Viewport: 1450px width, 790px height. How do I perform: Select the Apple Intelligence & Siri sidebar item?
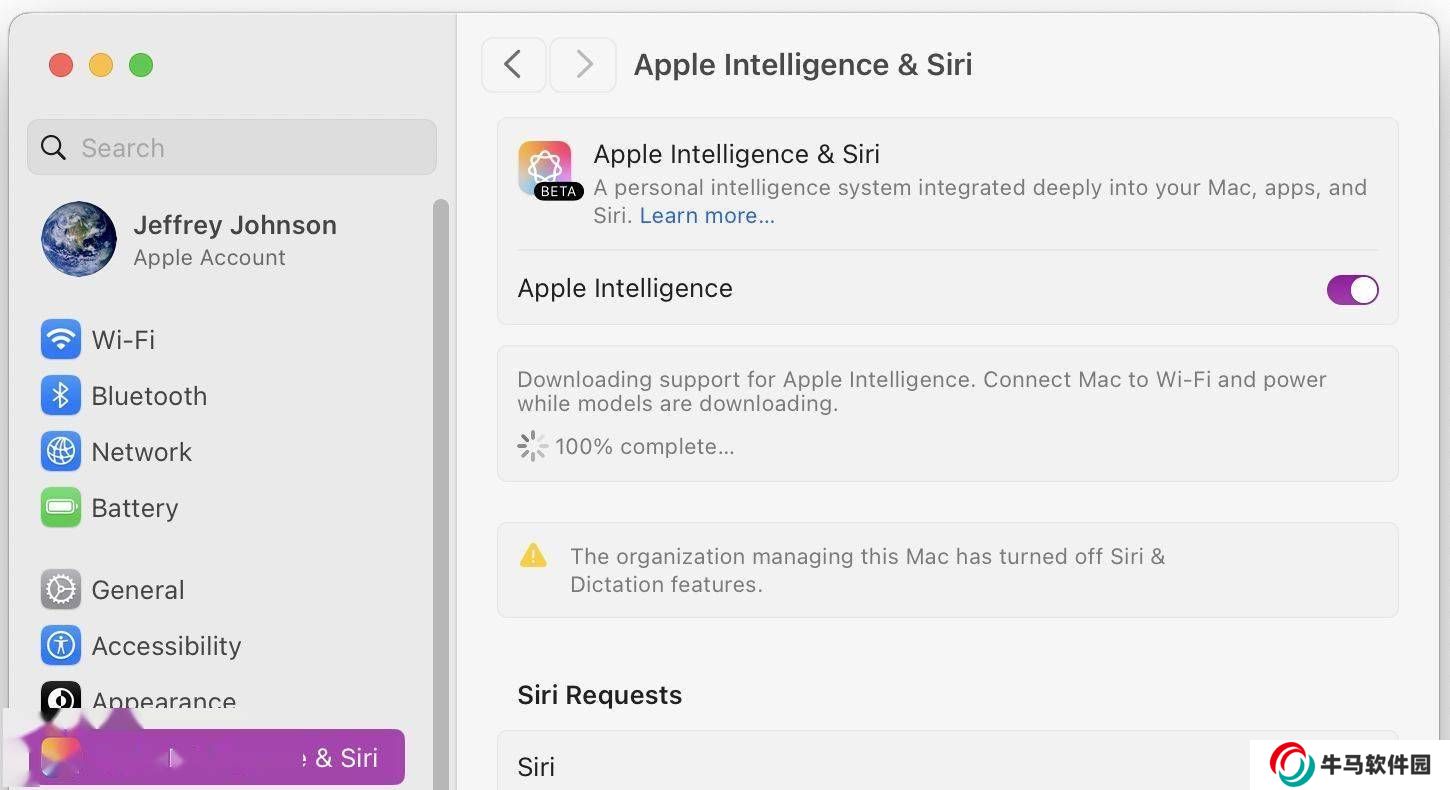pyautogui.click(x=220, y=757)
